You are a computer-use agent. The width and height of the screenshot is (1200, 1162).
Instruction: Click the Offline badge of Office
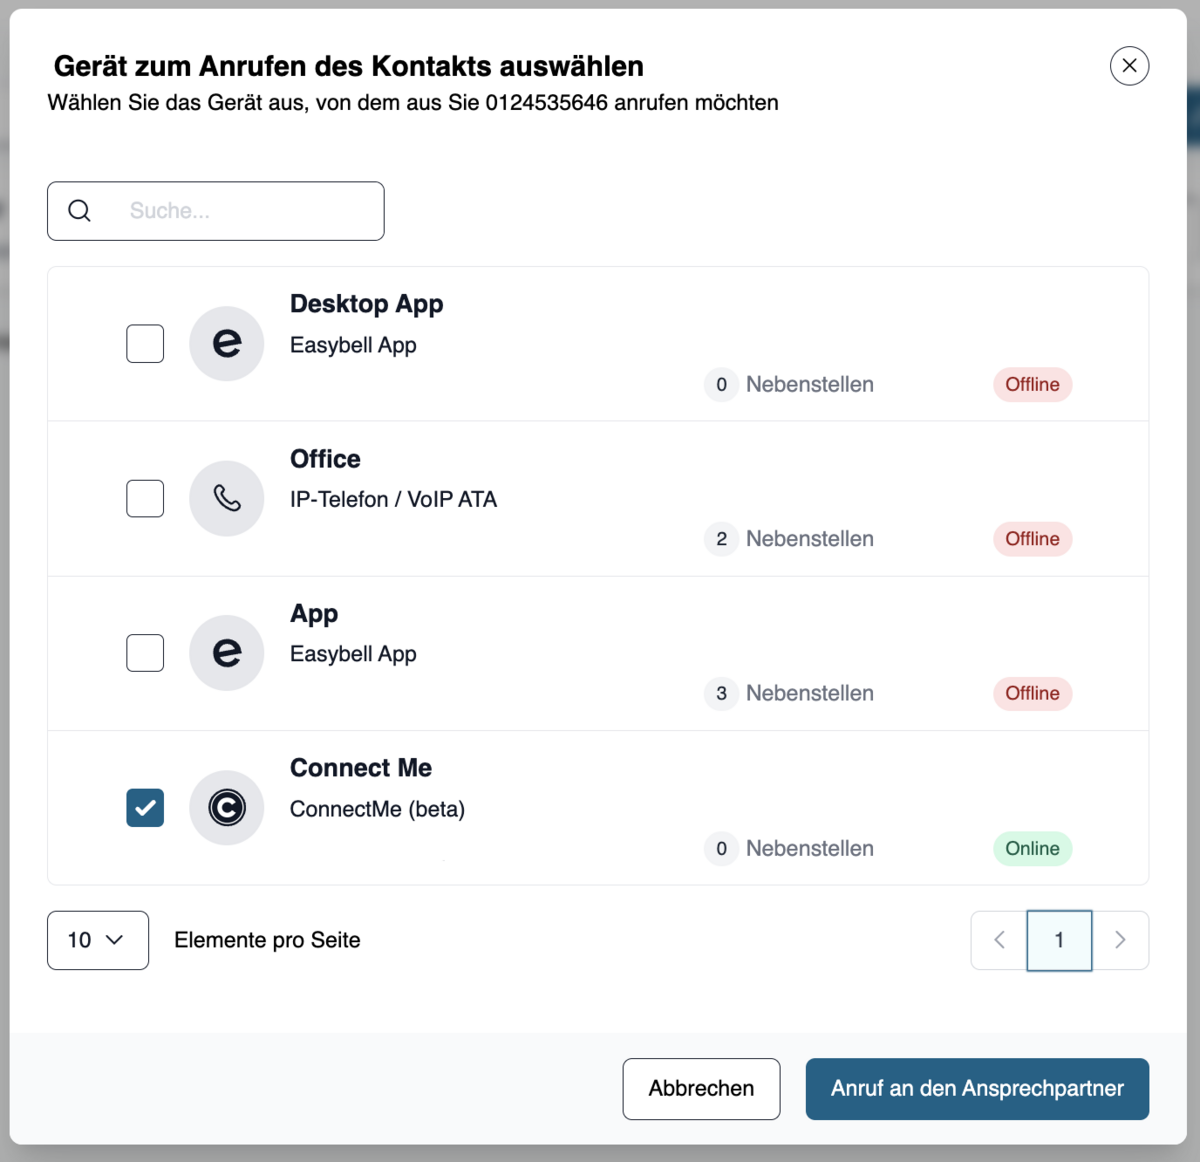pyautogui.click(x=1032, y=539)
